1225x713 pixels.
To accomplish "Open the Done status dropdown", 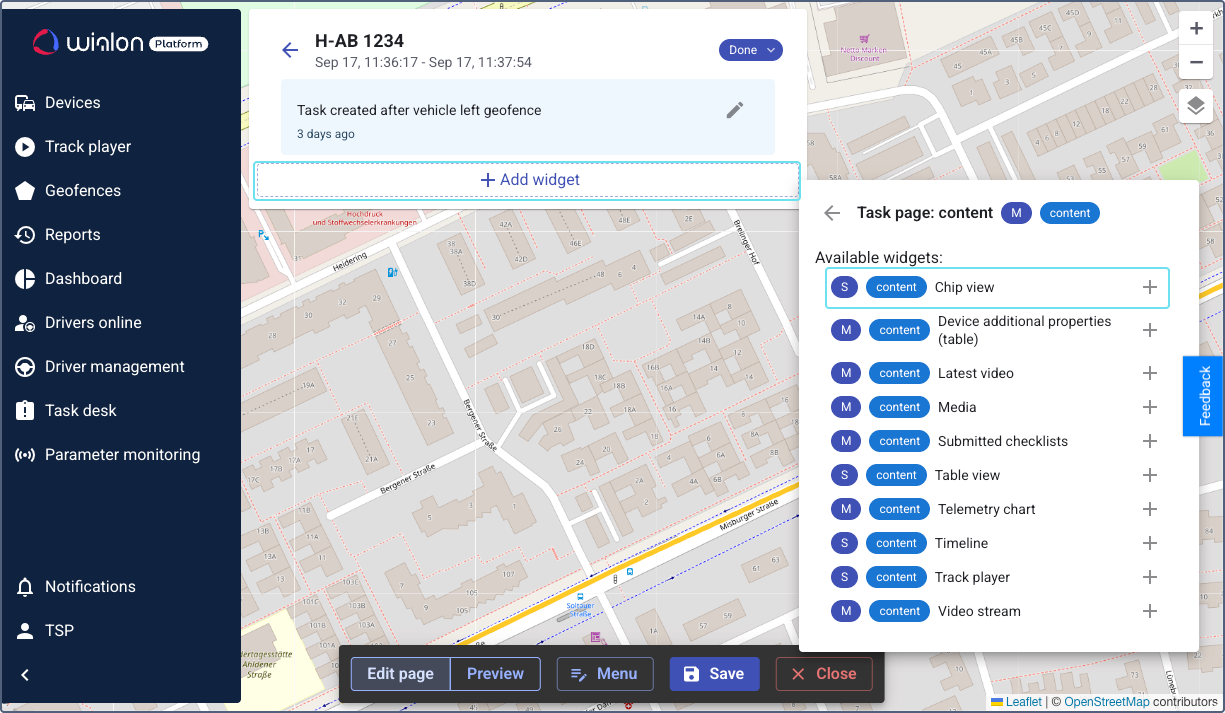I will click(x=750, y=50).
